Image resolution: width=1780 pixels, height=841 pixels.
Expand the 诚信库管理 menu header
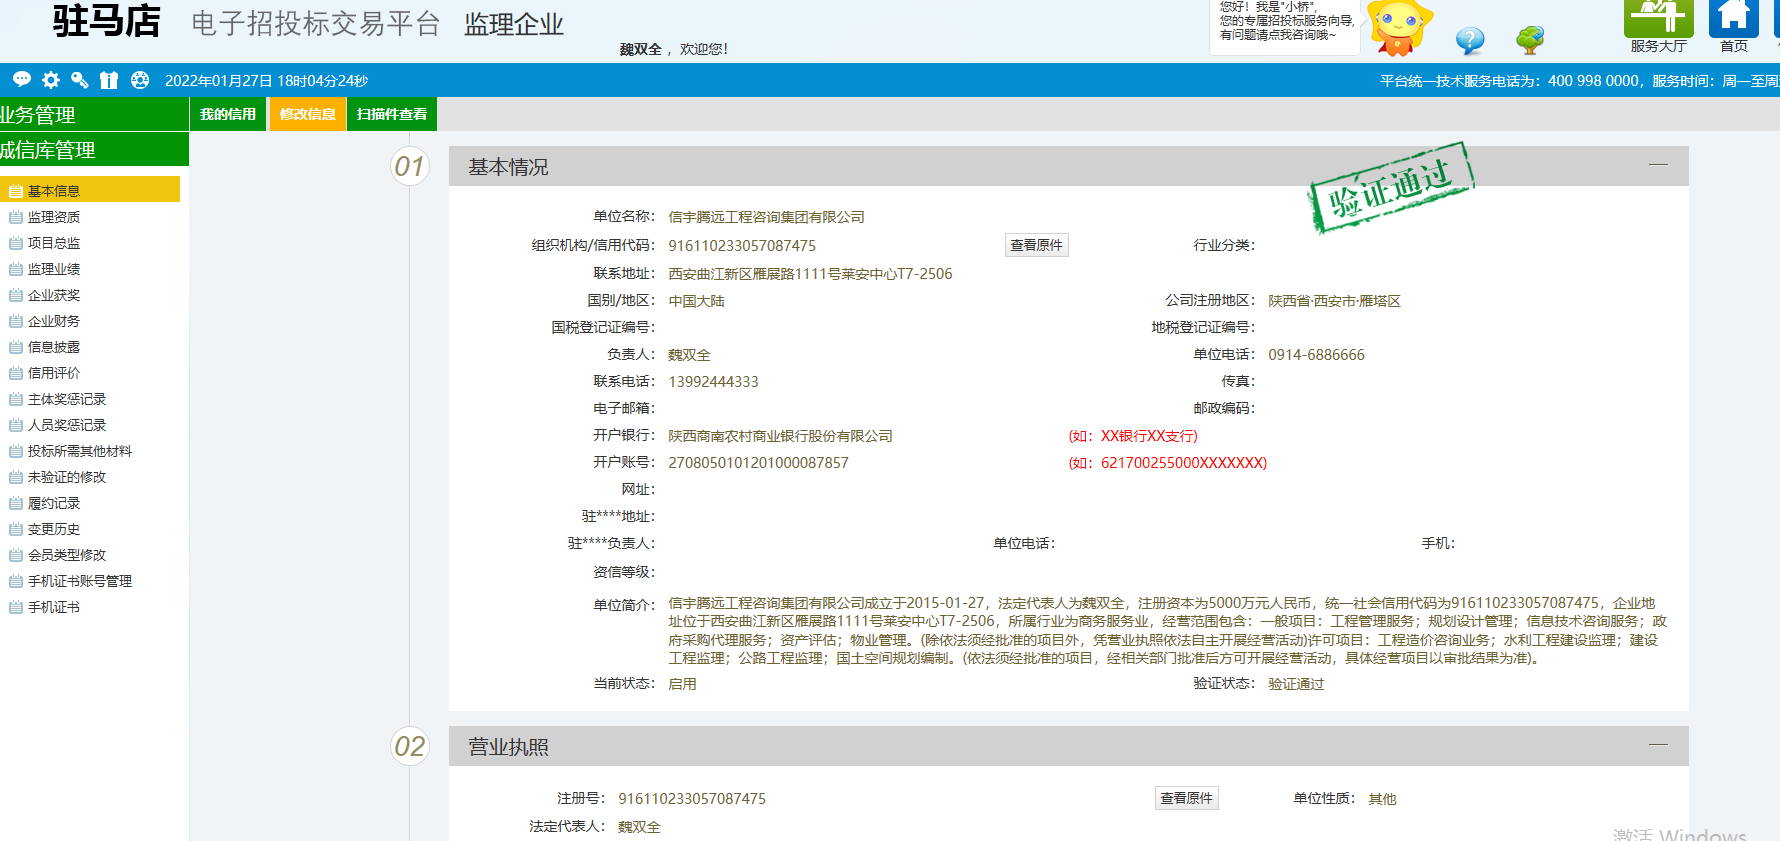94,150
